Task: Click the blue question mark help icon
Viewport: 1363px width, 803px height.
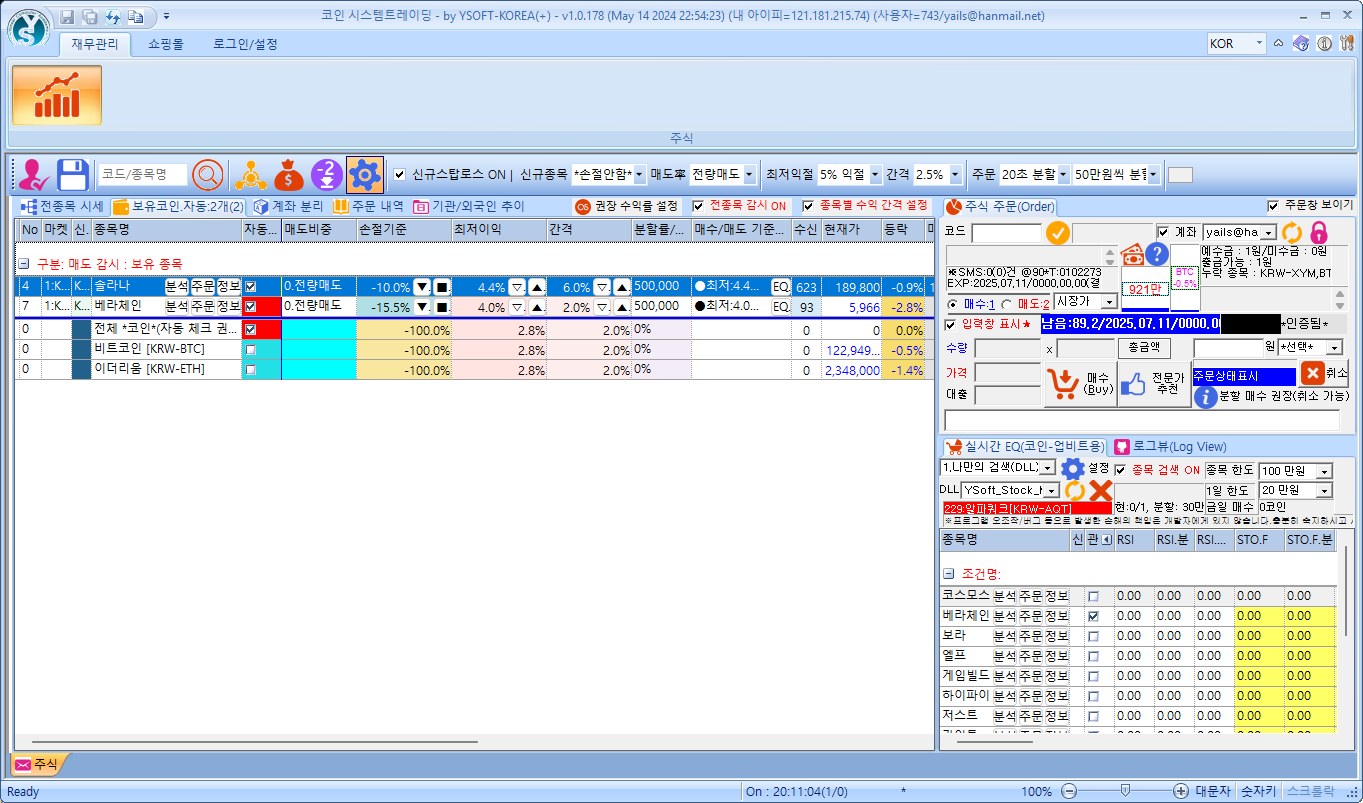Action: (x=1157, y=254)
